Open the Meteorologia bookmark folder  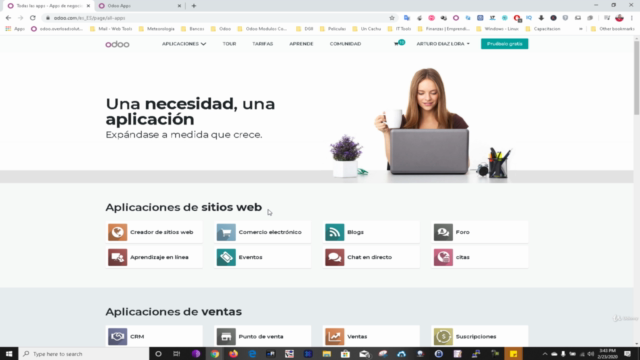[x=157, y=29]
